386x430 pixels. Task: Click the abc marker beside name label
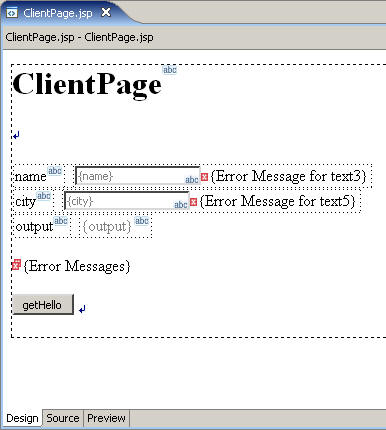point(55,171)
